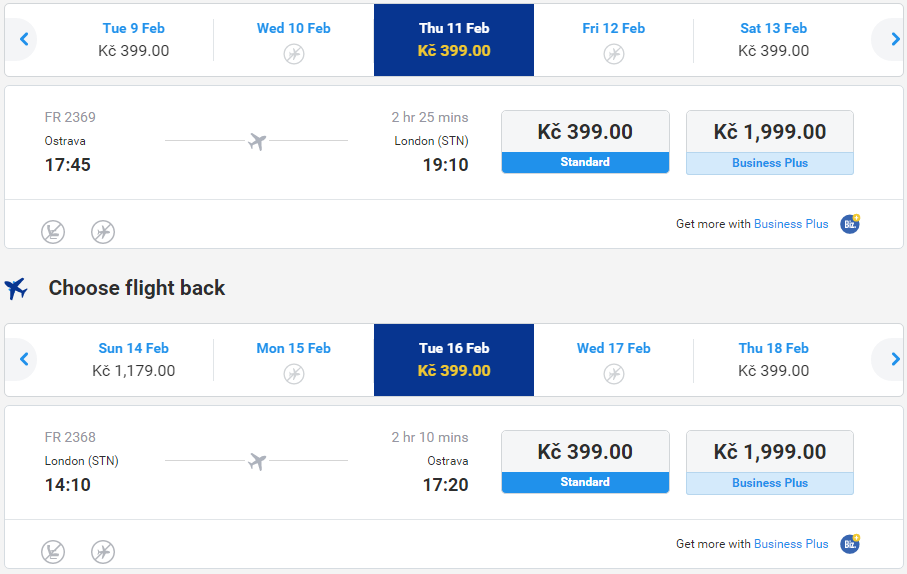Screen dimensions: 907x574
Task: Open Business Plus link in return flight card
Action: [x=791, y=544]
